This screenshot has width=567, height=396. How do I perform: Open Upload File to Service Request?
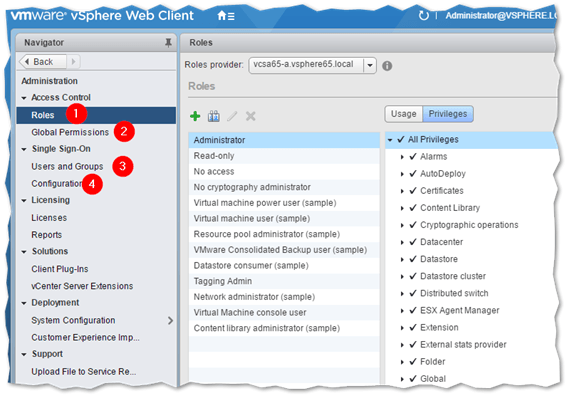pos(84,372)
